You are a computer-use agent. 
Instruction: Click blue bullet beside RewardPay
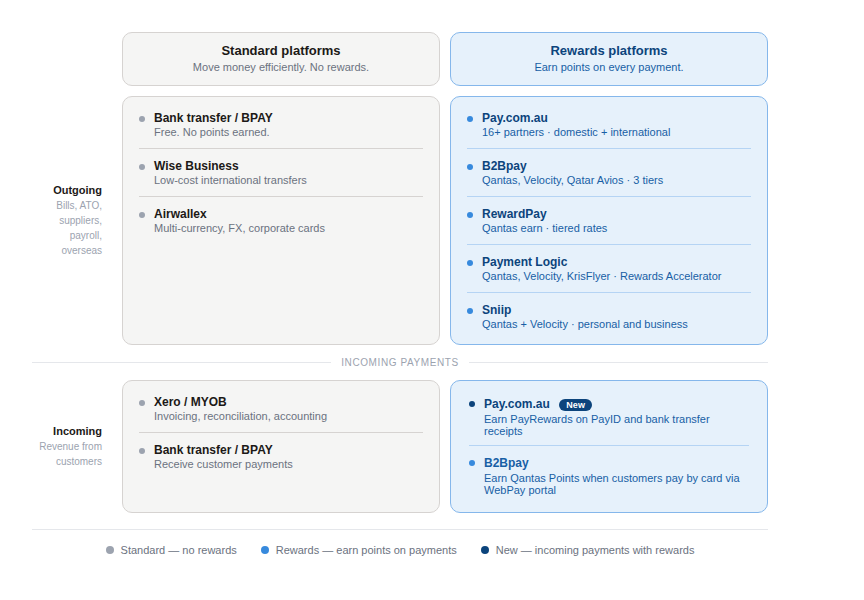point(470,214)
